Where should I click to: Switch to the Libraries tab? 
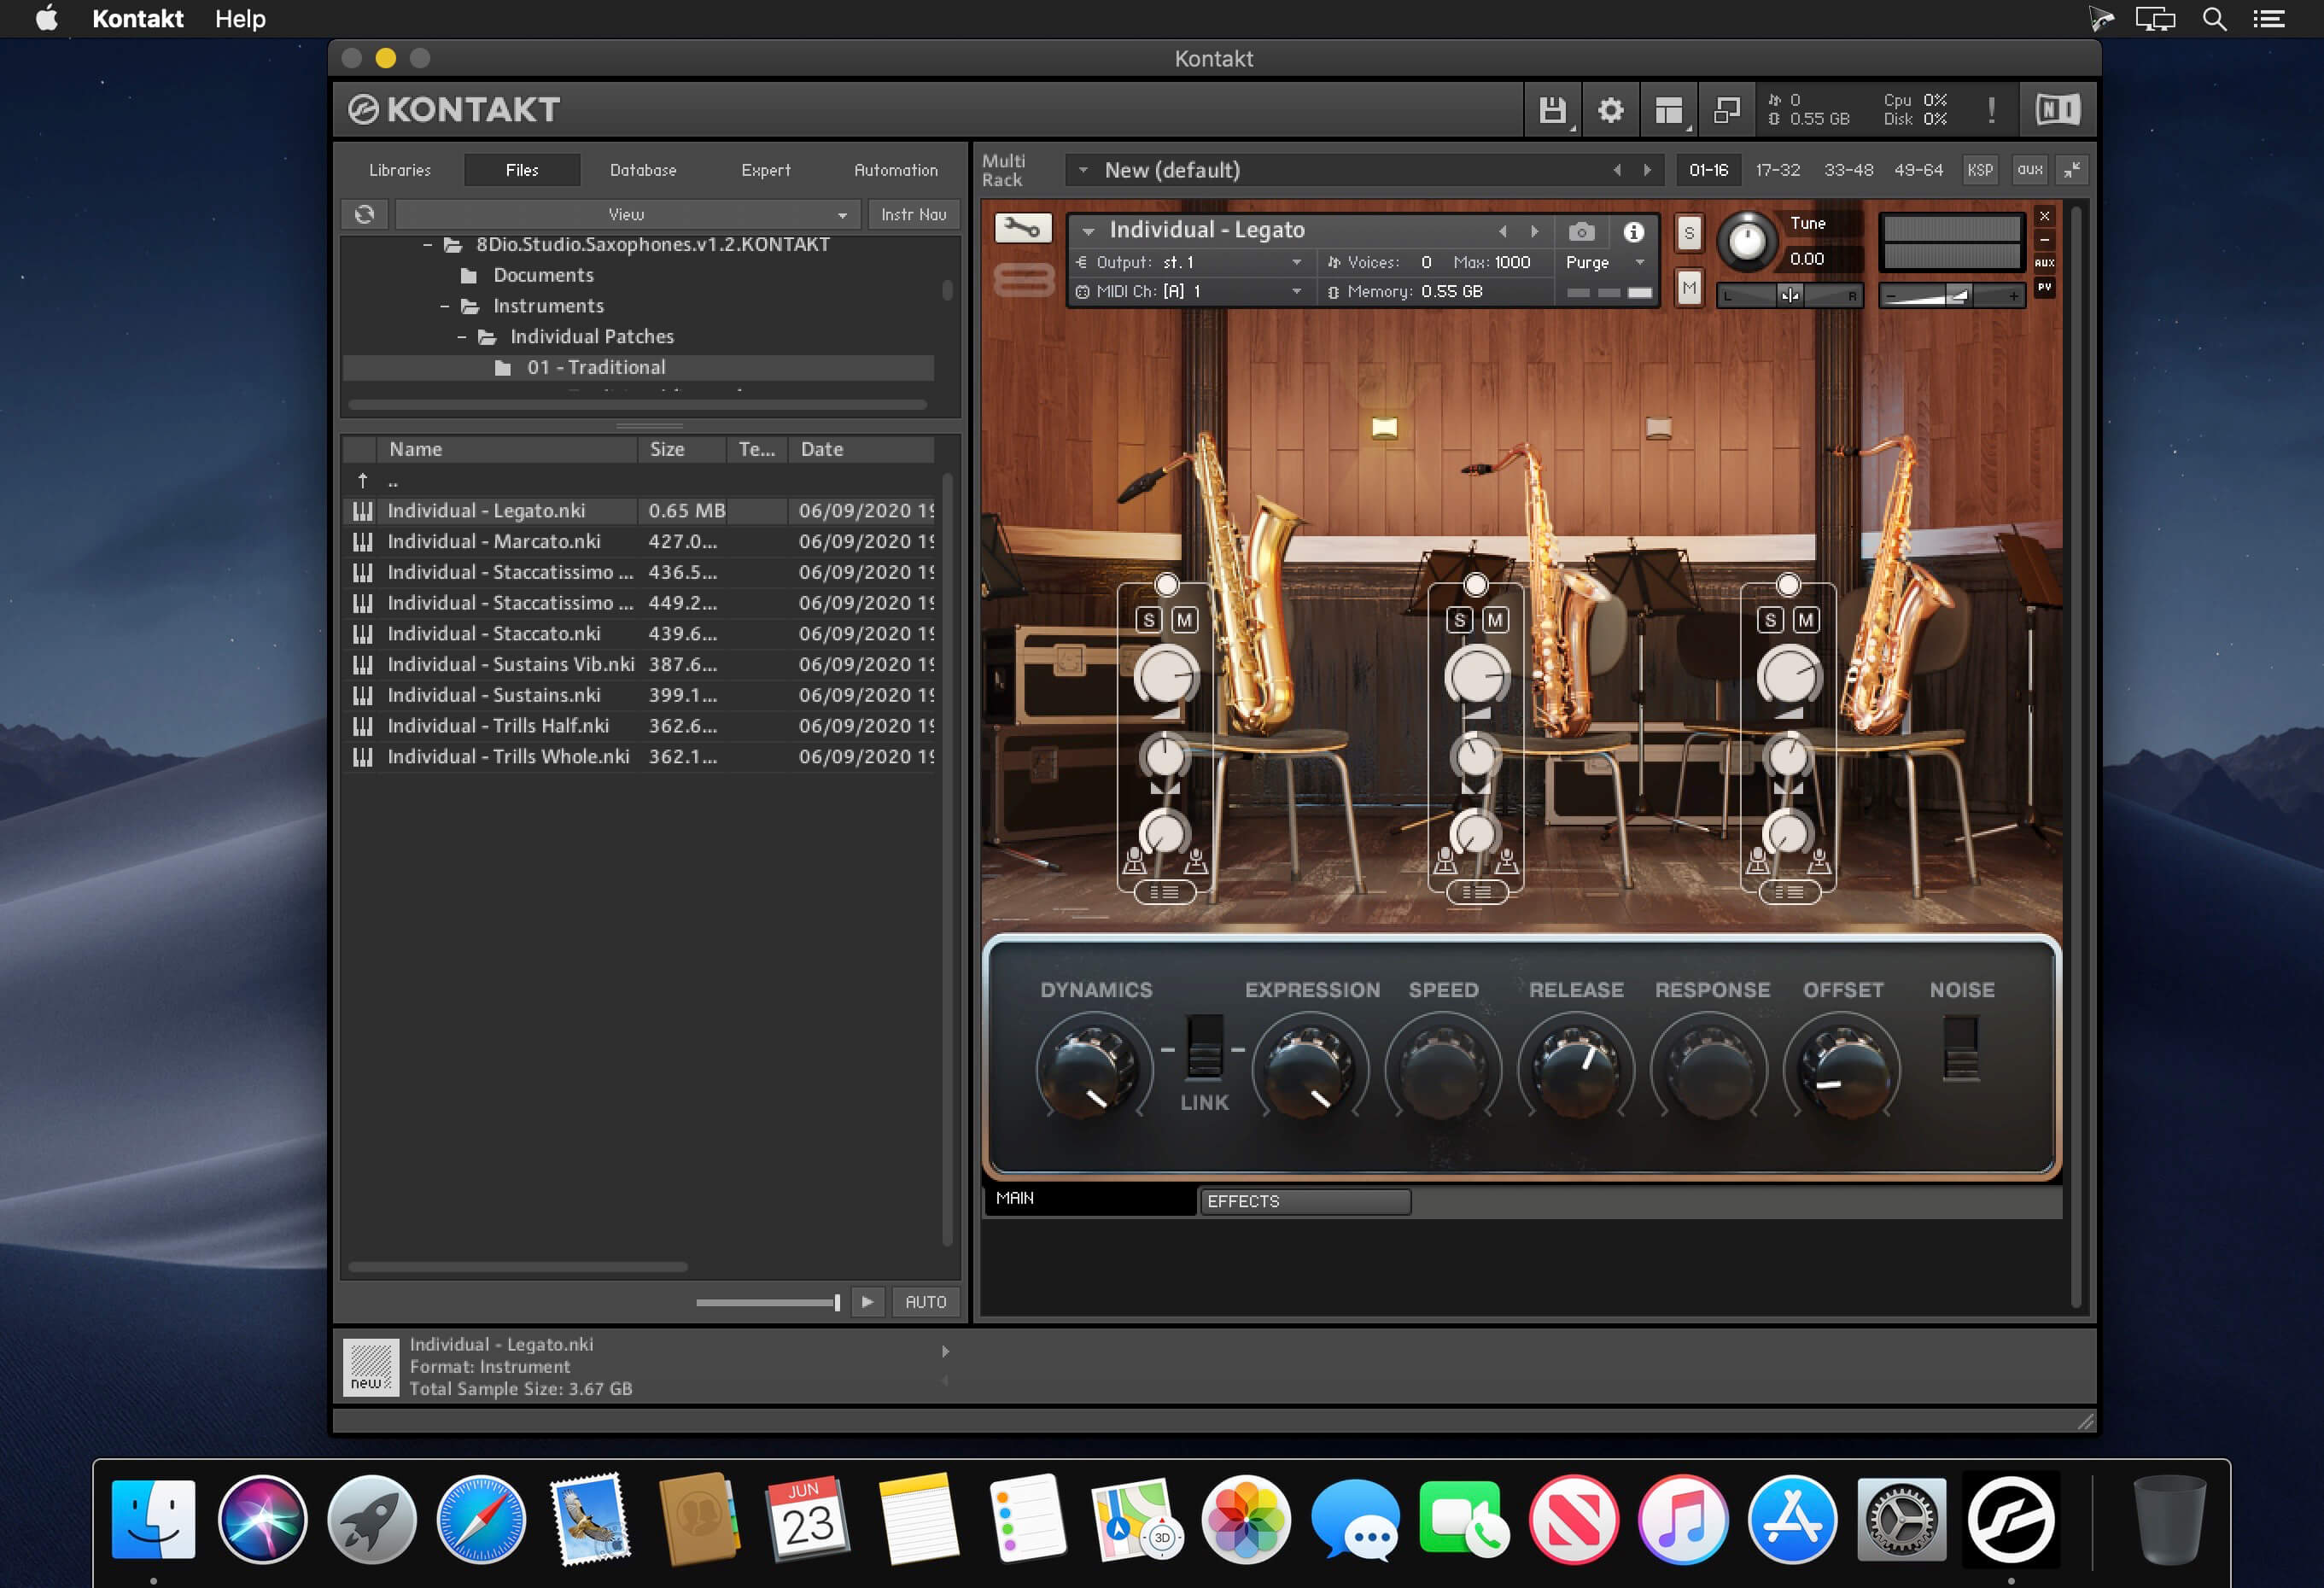[400, 170]
